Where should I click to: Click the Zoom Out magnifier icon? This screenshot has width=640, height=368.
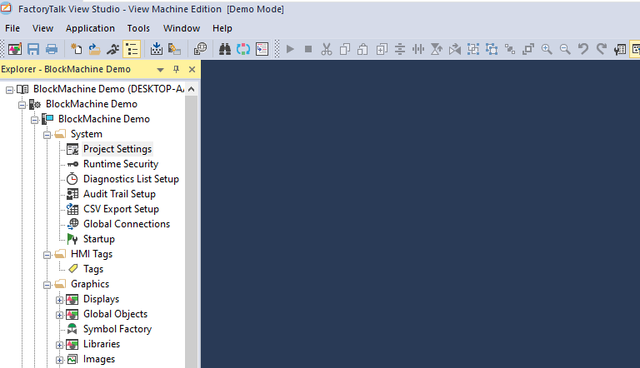[x=565, y=49]
